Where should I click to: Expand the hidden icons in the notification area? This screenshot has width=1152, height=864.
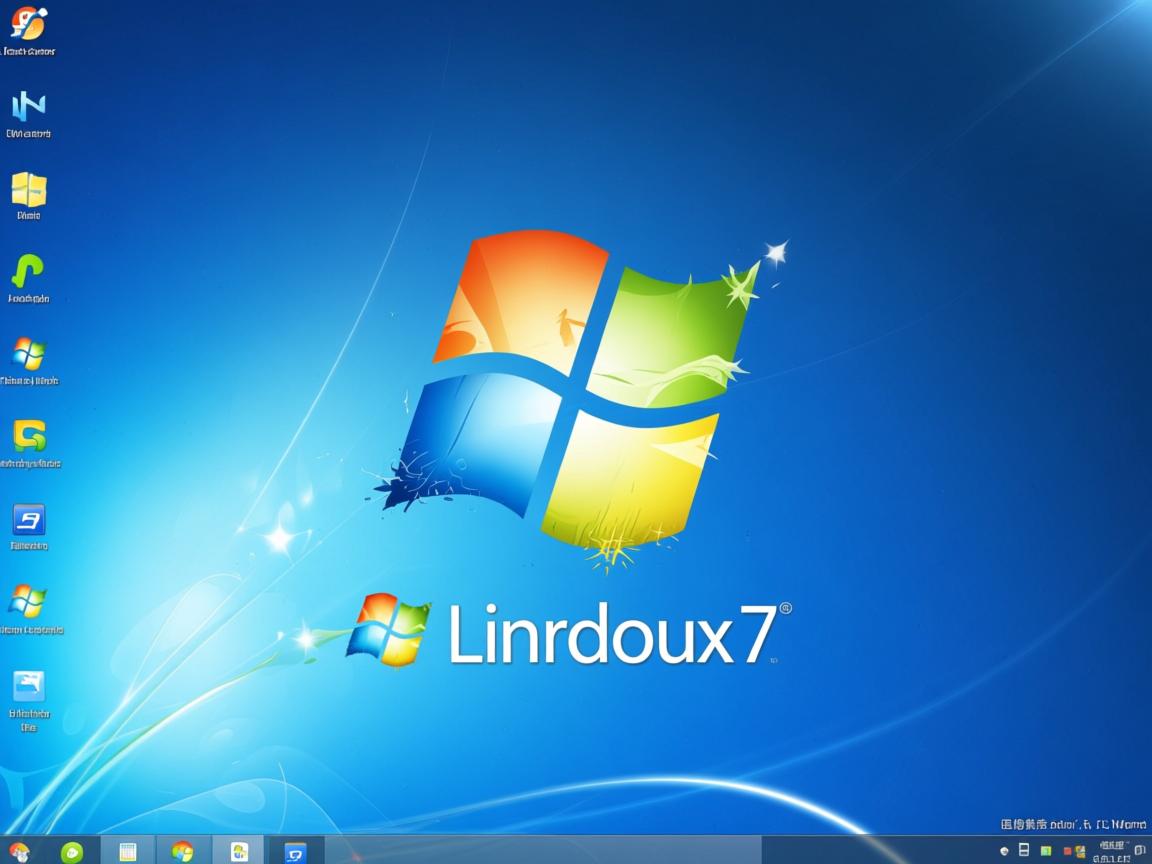(1004, 849)
